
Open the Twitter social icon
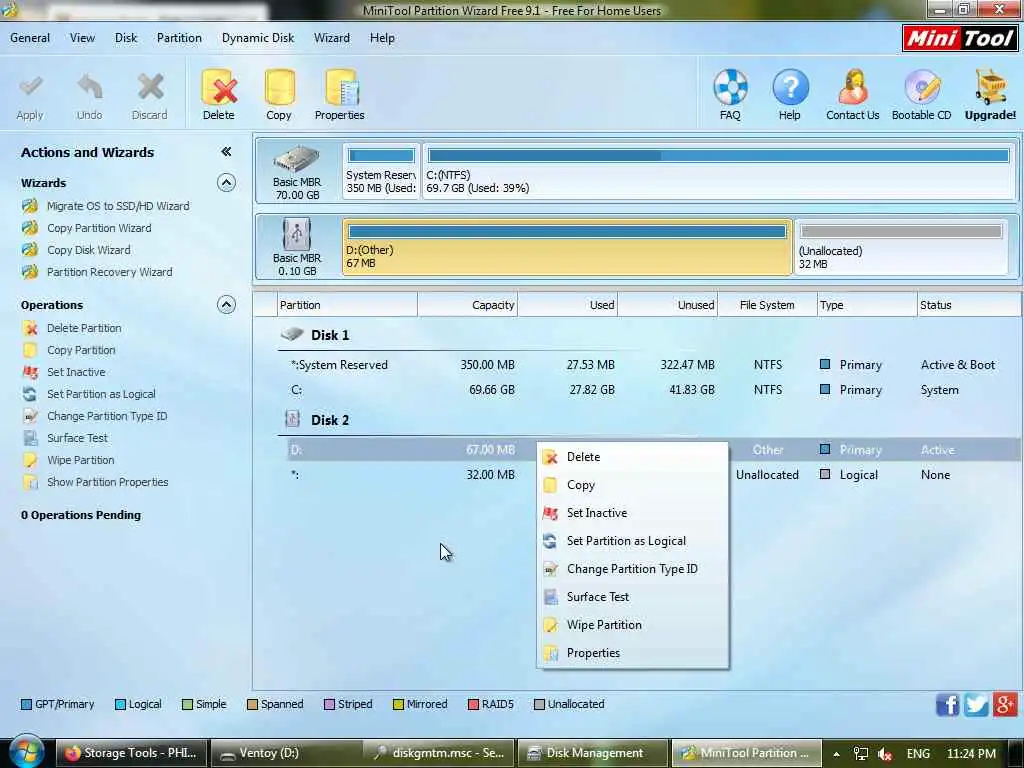(x=976, y=705)
